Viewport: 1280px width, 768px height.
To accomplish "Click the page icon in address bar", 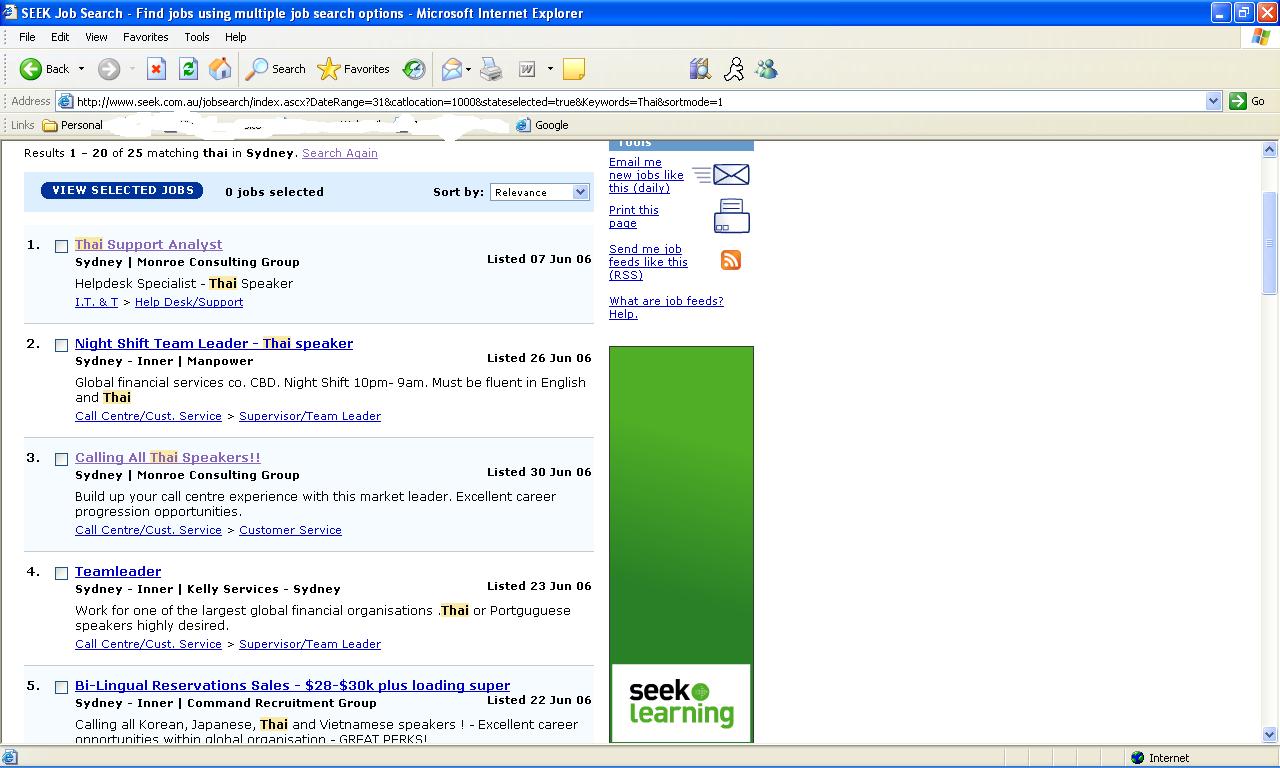I will click(65, 101).
